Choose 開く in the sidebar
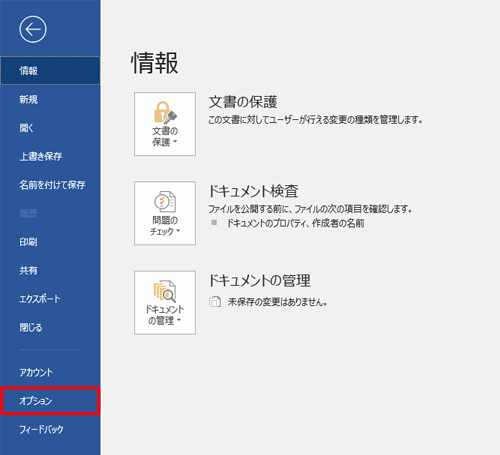 coord(50,128)
